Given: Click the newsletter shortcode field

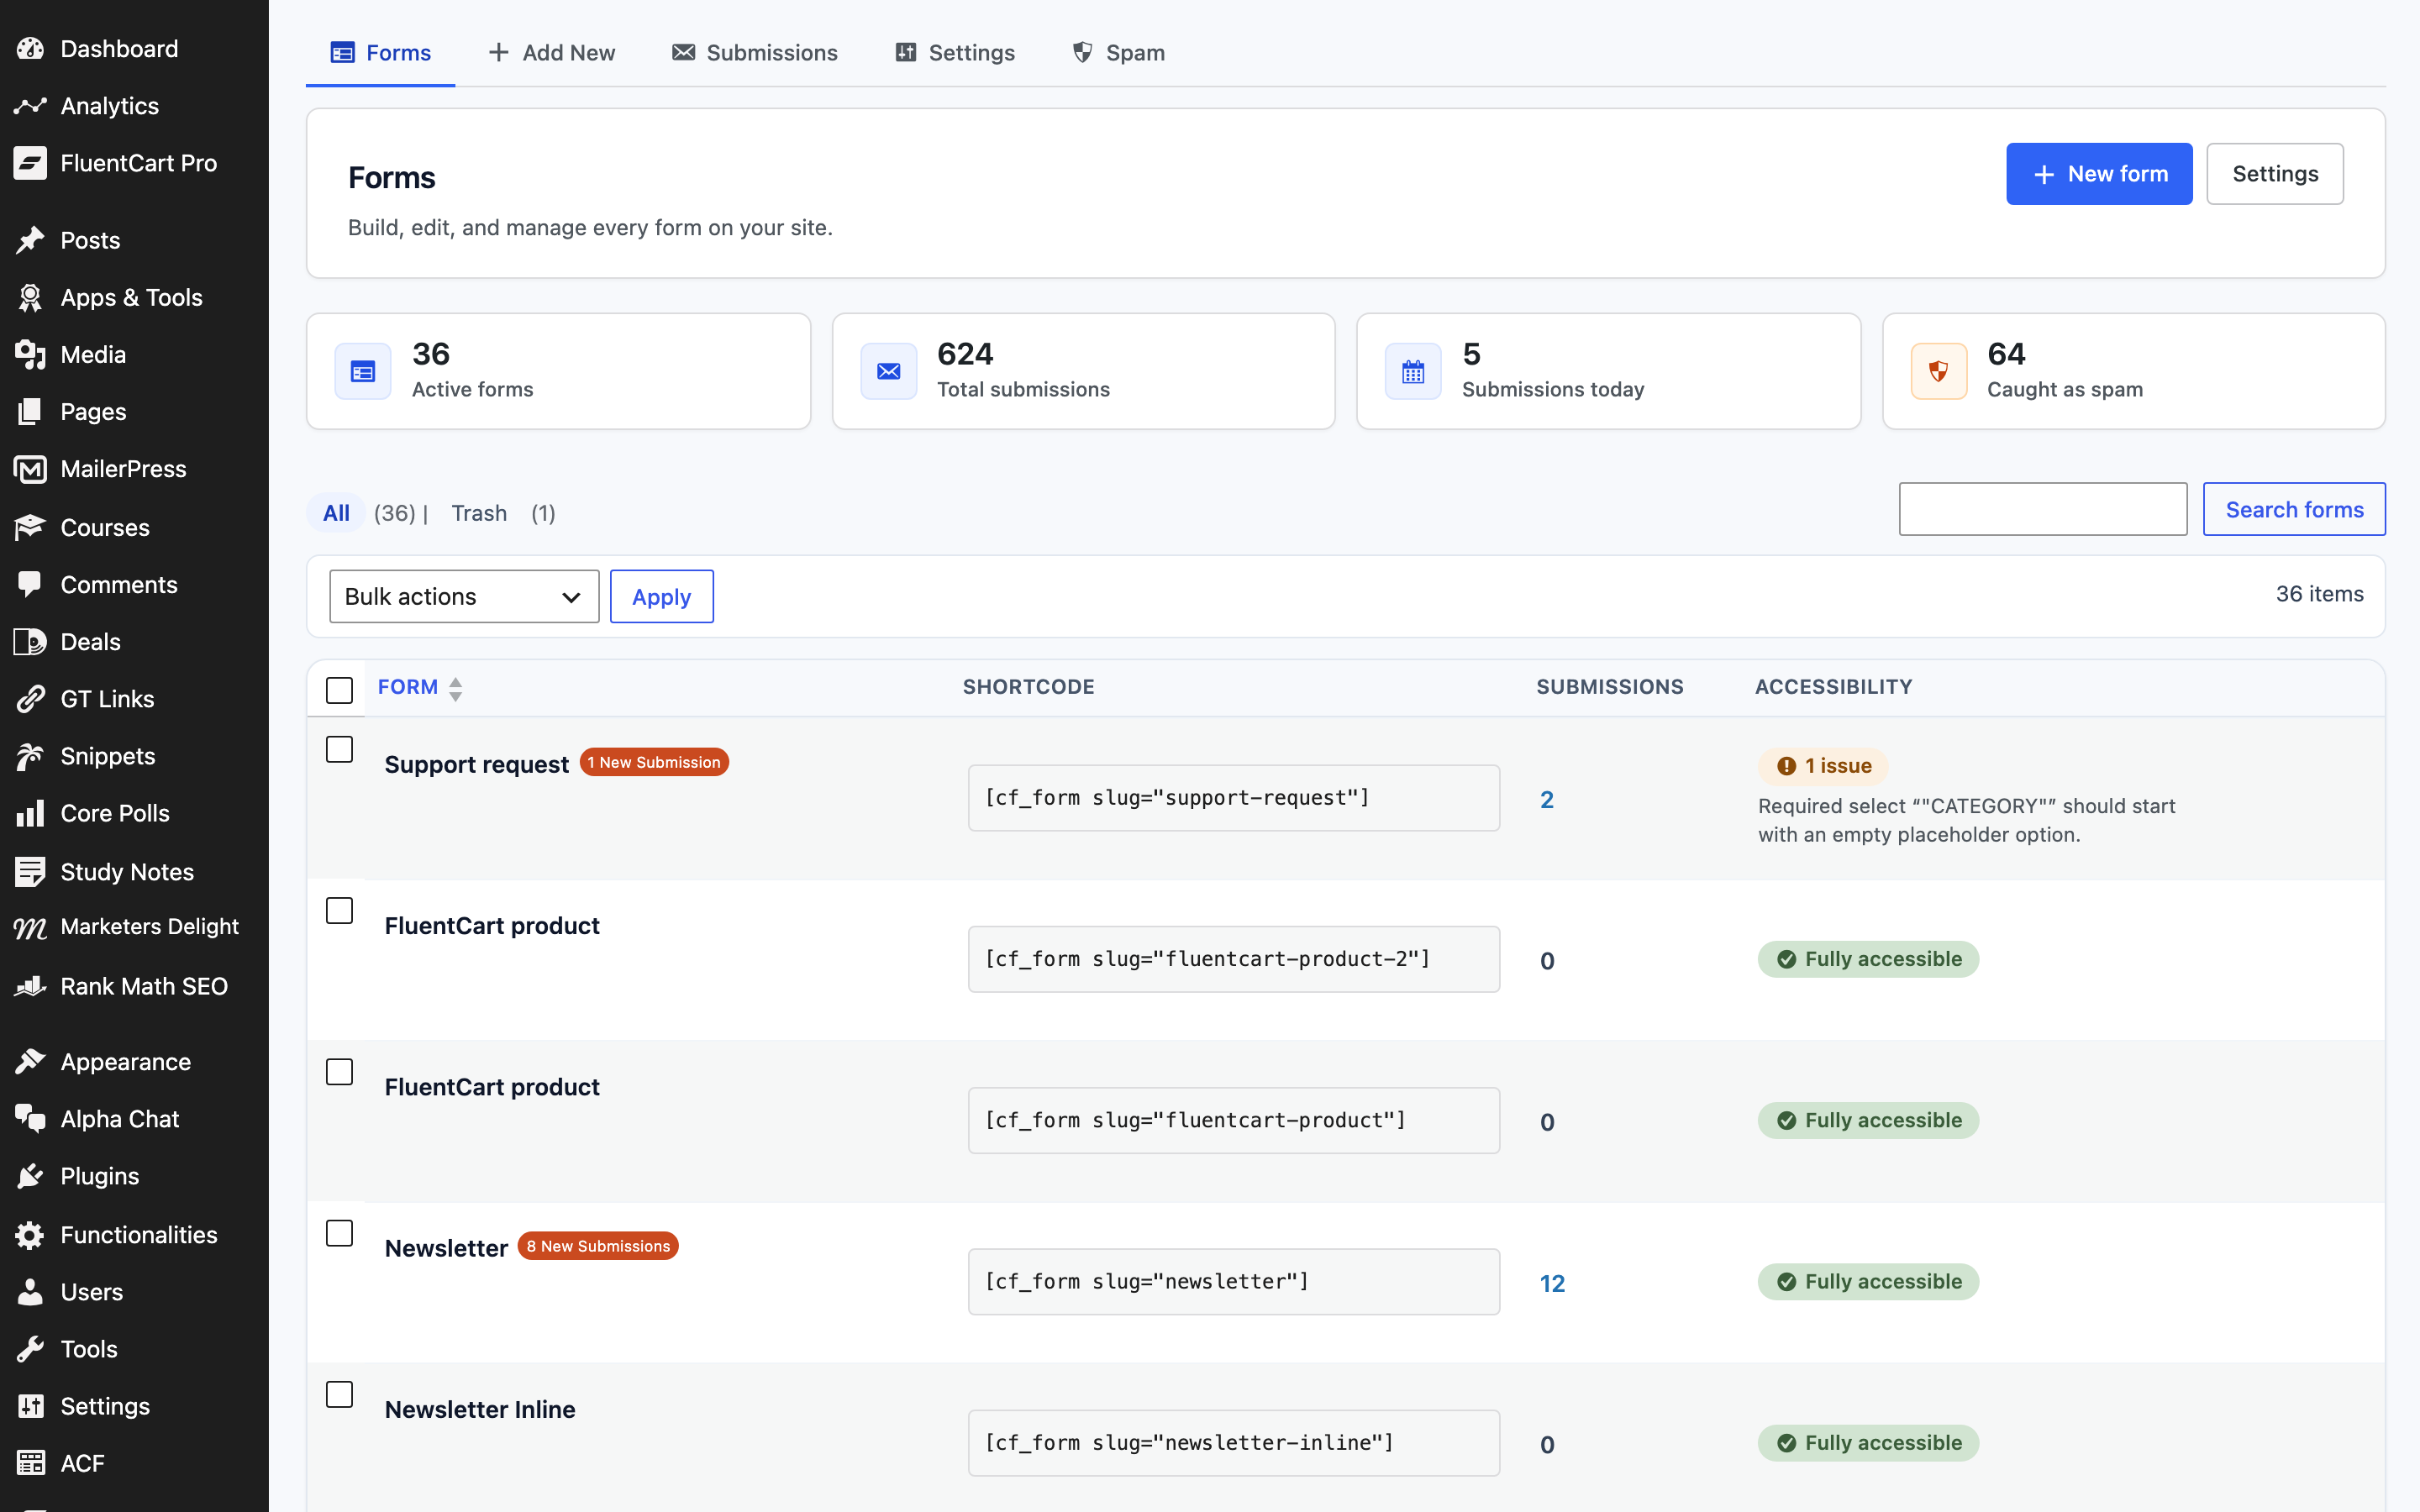Looking at the screenshot, I should click(x=1234, y=1282).
